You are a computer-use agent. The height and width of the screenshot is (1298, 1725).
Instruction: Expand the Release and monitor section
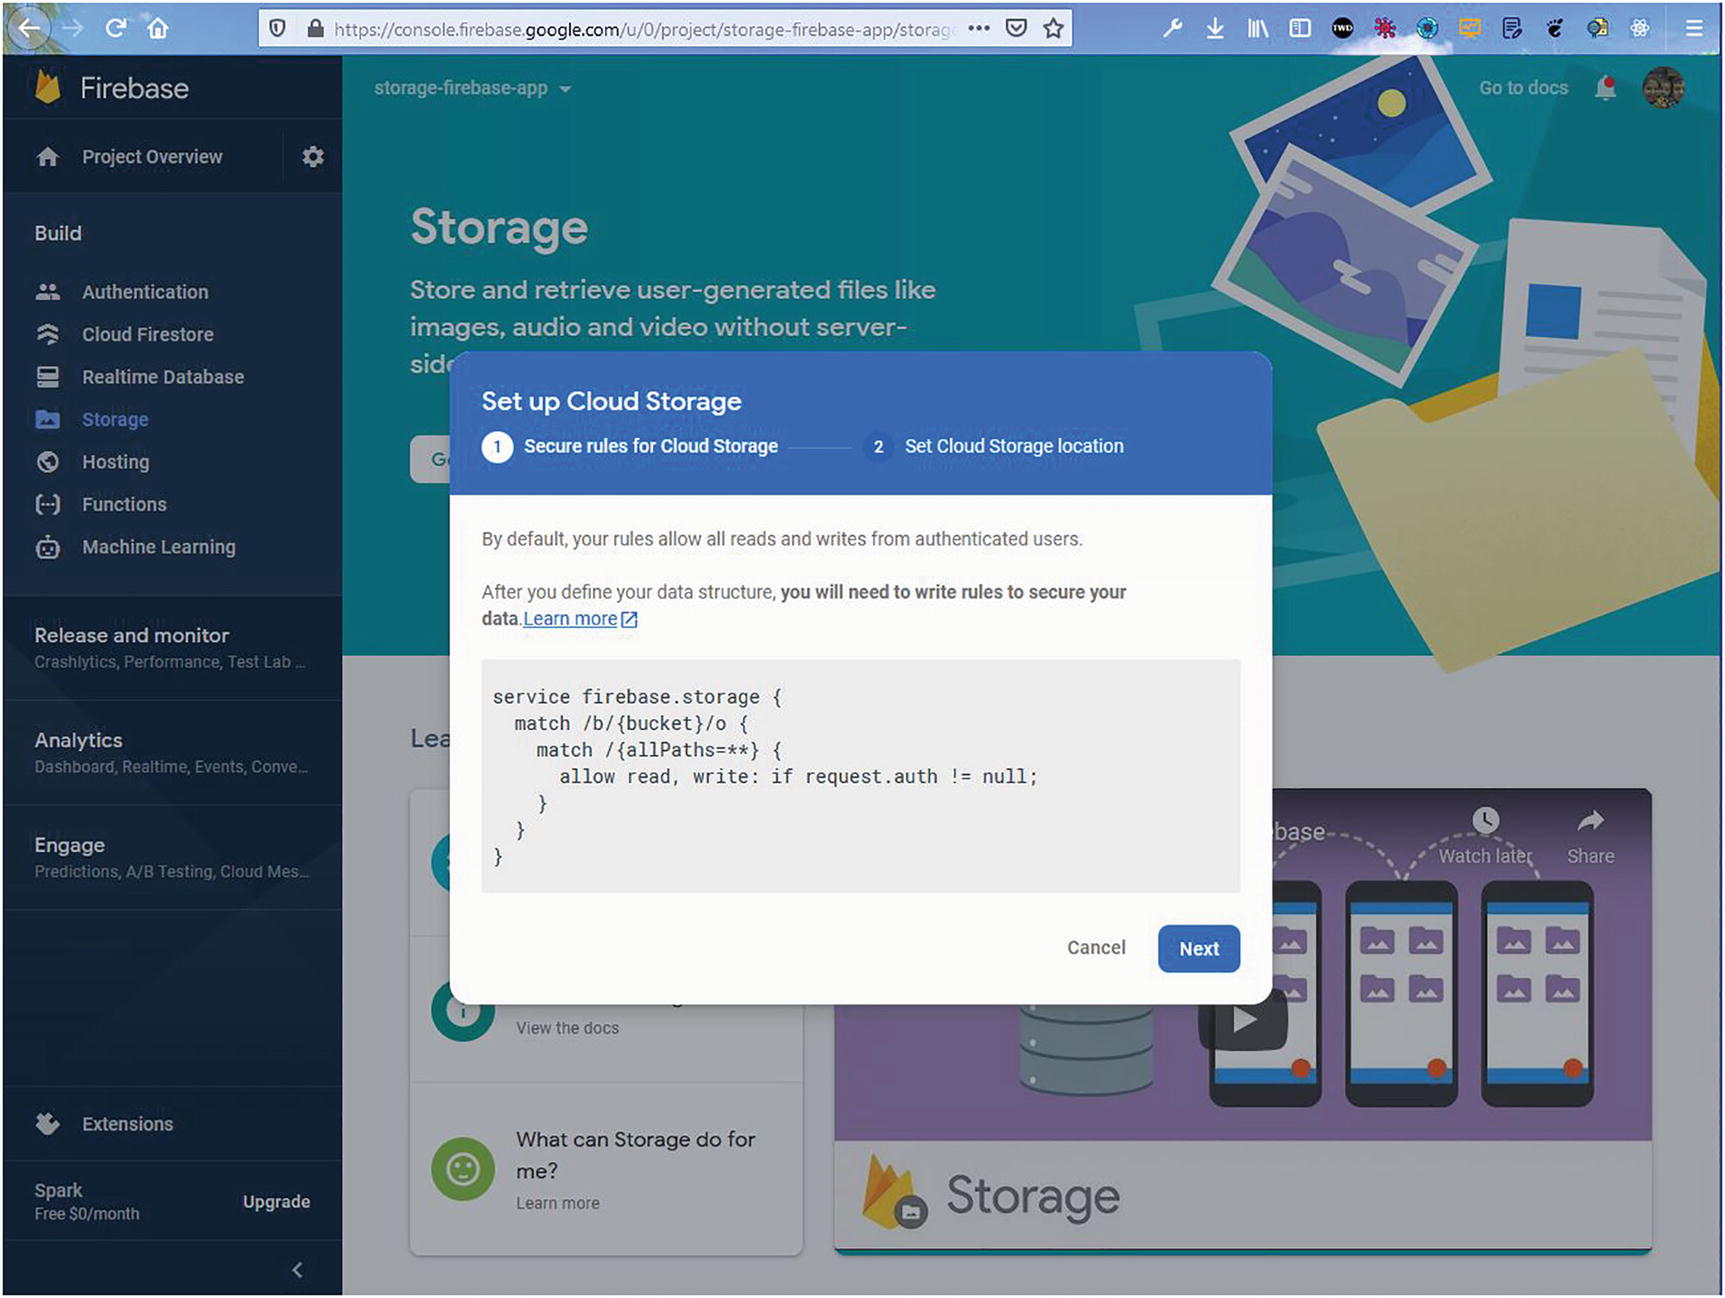point(132,636)
